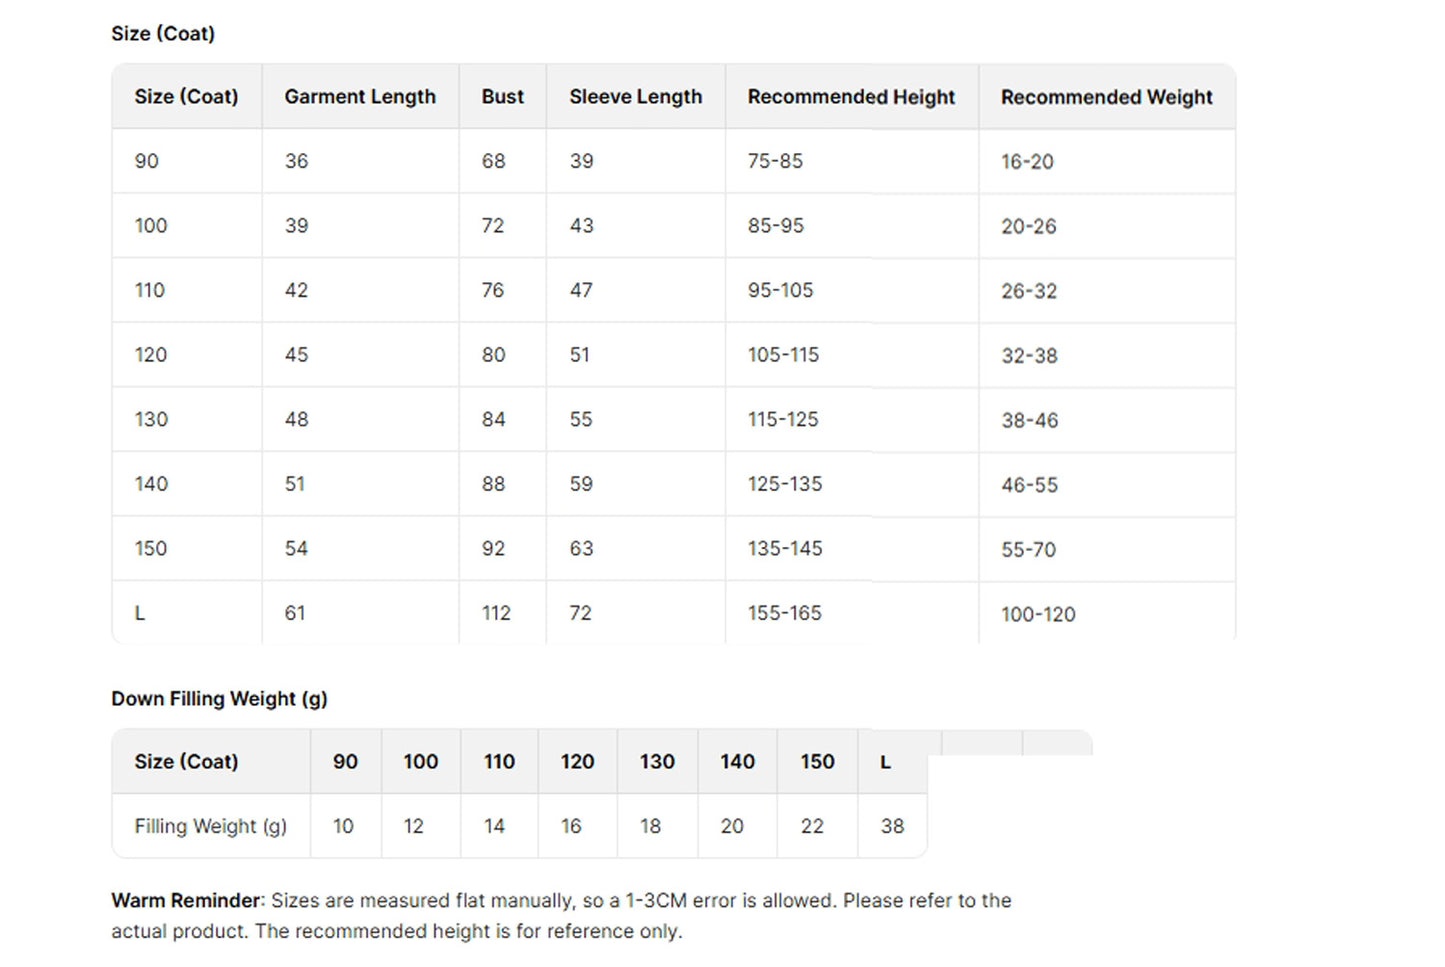The width and height of the screenshot is (1445, 967).
Task: Select size 110 in coat size table
Action: pos(150,290)
